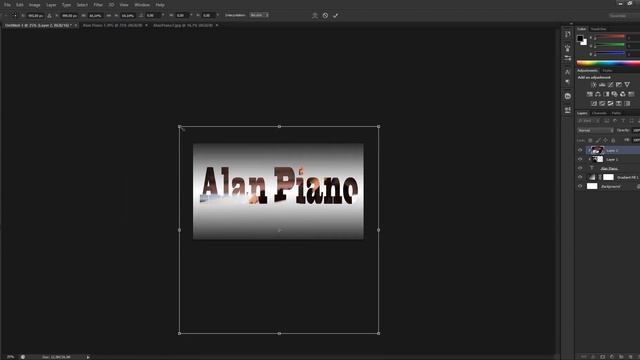Select the reference point locator in options bar
Image resolution: width=640 pixels, height=360 pixels.
point(14,15)
